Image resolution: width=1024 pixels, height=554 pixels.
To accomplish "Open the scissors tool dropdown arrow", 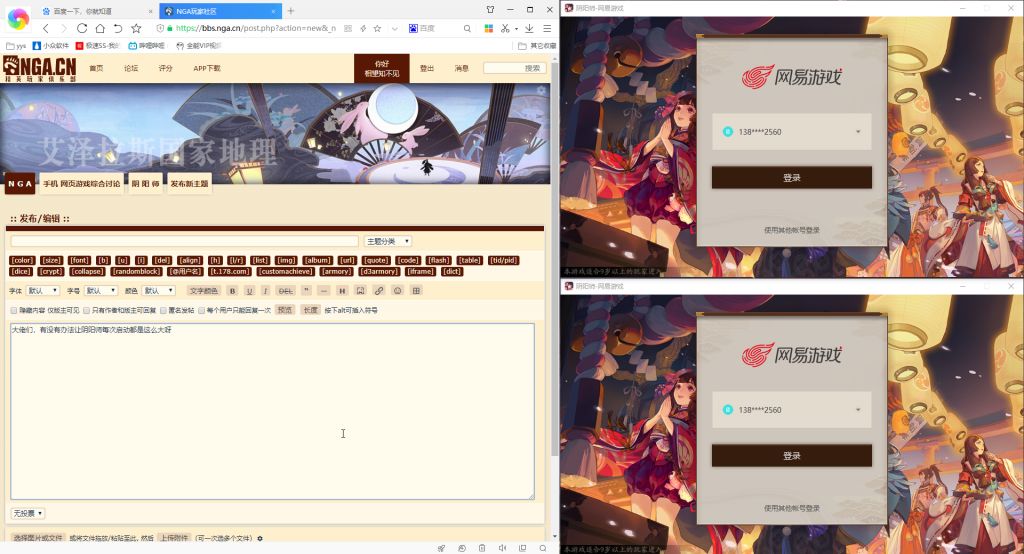I will coord(516,29).
